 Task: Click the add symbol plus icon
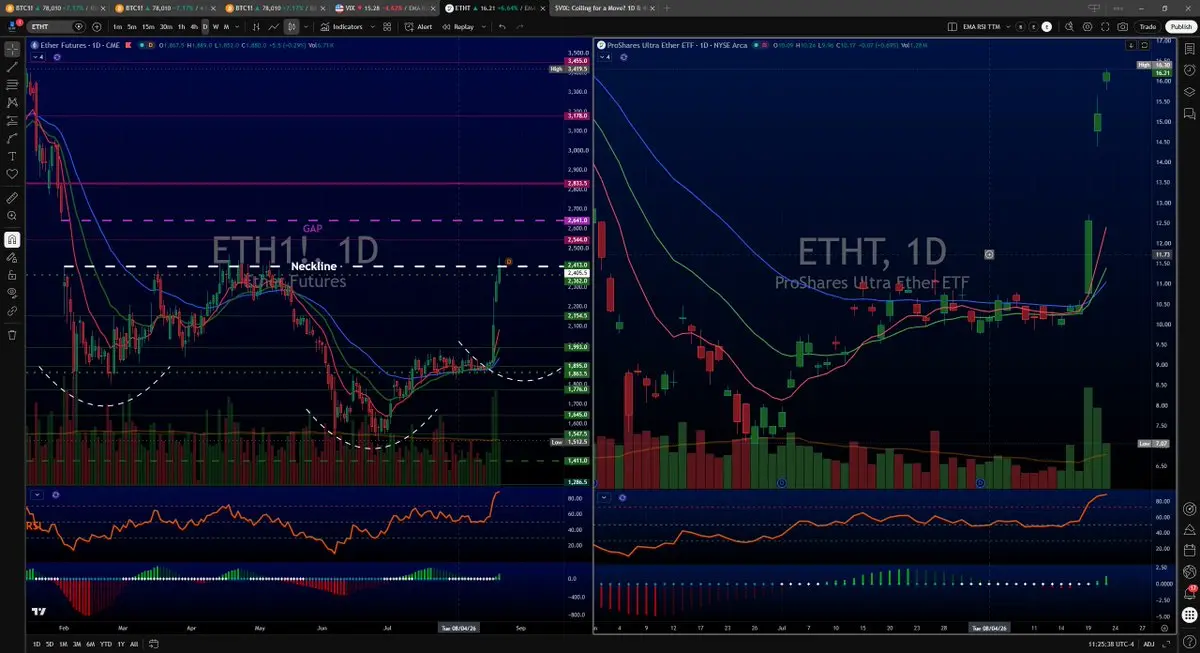97,26
